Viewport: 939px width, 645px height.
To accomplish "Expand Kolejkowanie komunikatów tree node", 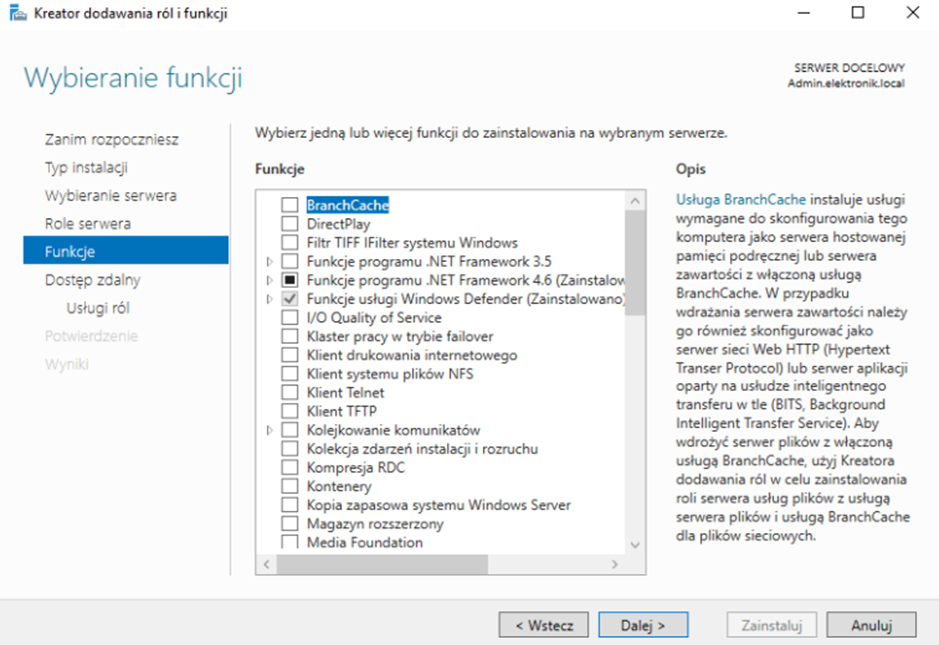I will pyautogui.click(x=270, y=430).
